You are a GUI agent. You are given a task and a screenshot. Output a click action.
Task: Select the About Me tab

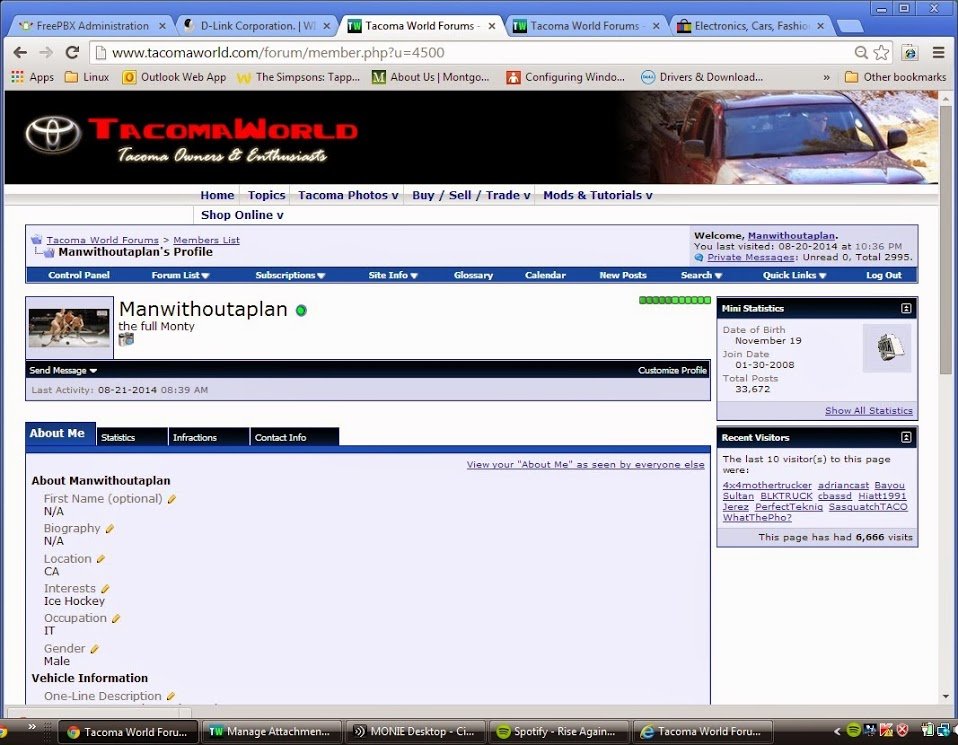click(x=60, y=433)
